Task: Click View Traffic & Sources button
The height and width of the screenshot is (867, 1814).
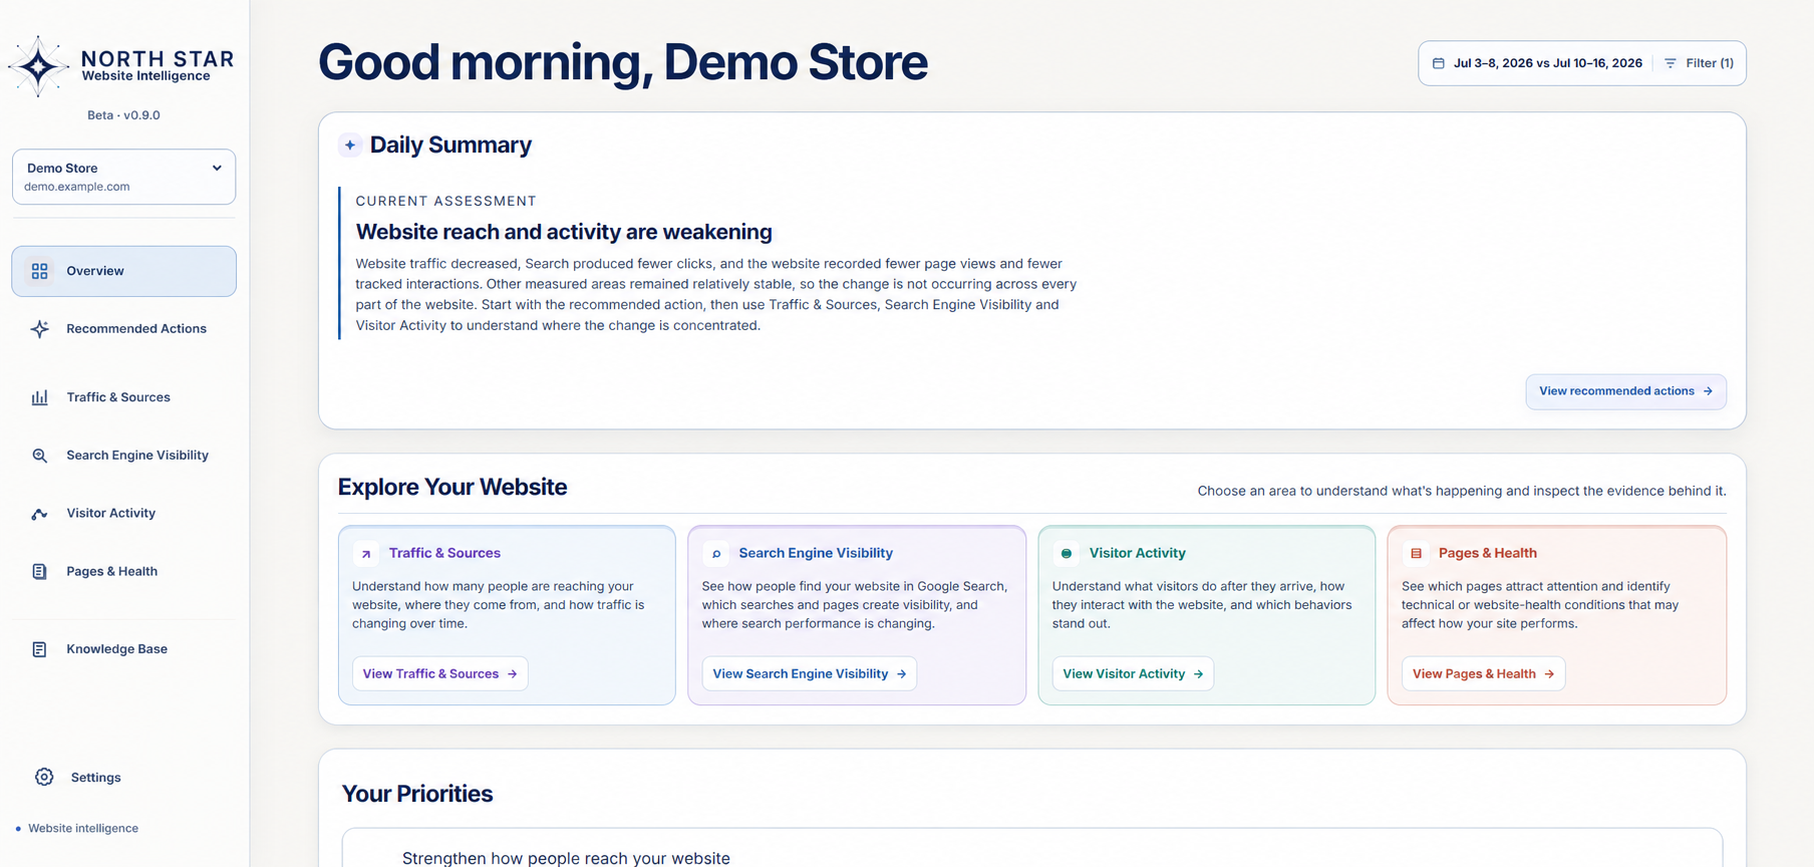Action: coord(440,674)
